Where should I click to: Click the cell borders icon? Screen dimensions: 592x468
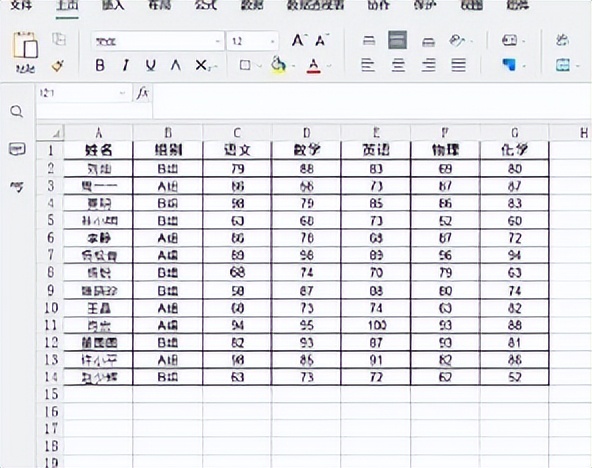point(245,66)
